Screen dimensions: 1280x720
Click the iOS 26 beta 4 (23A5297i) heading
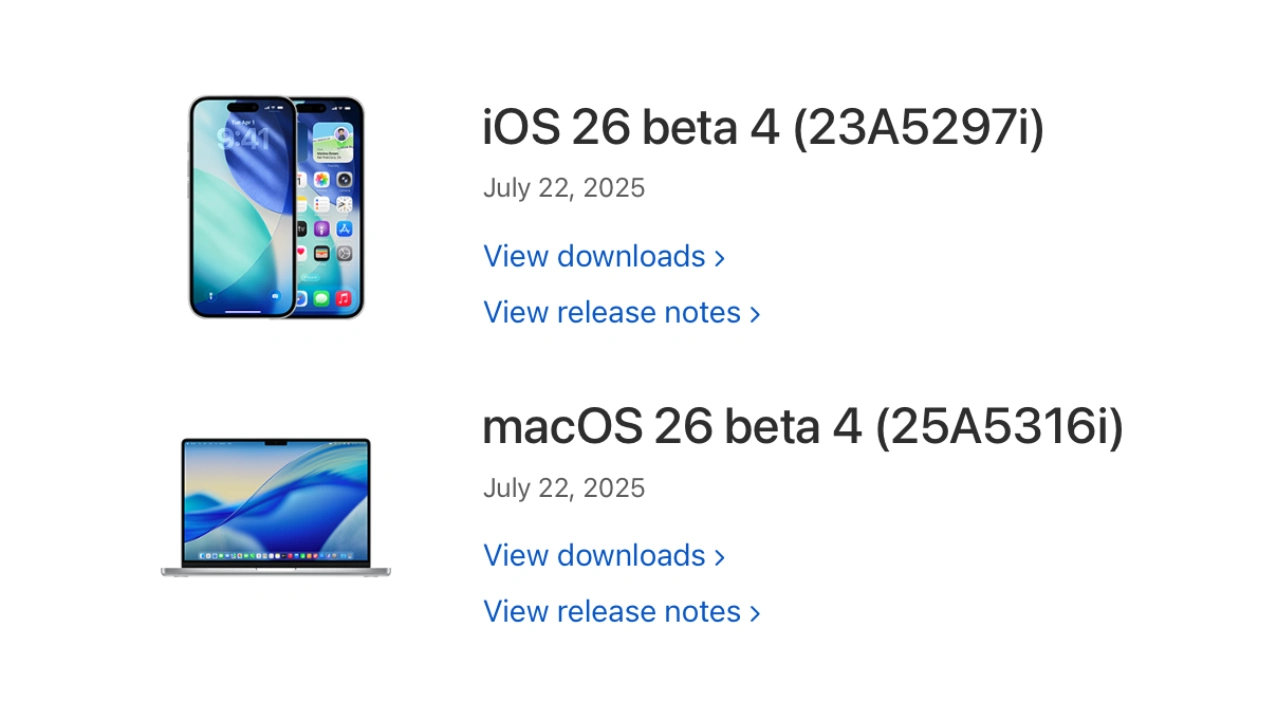[x=762, y=128]
